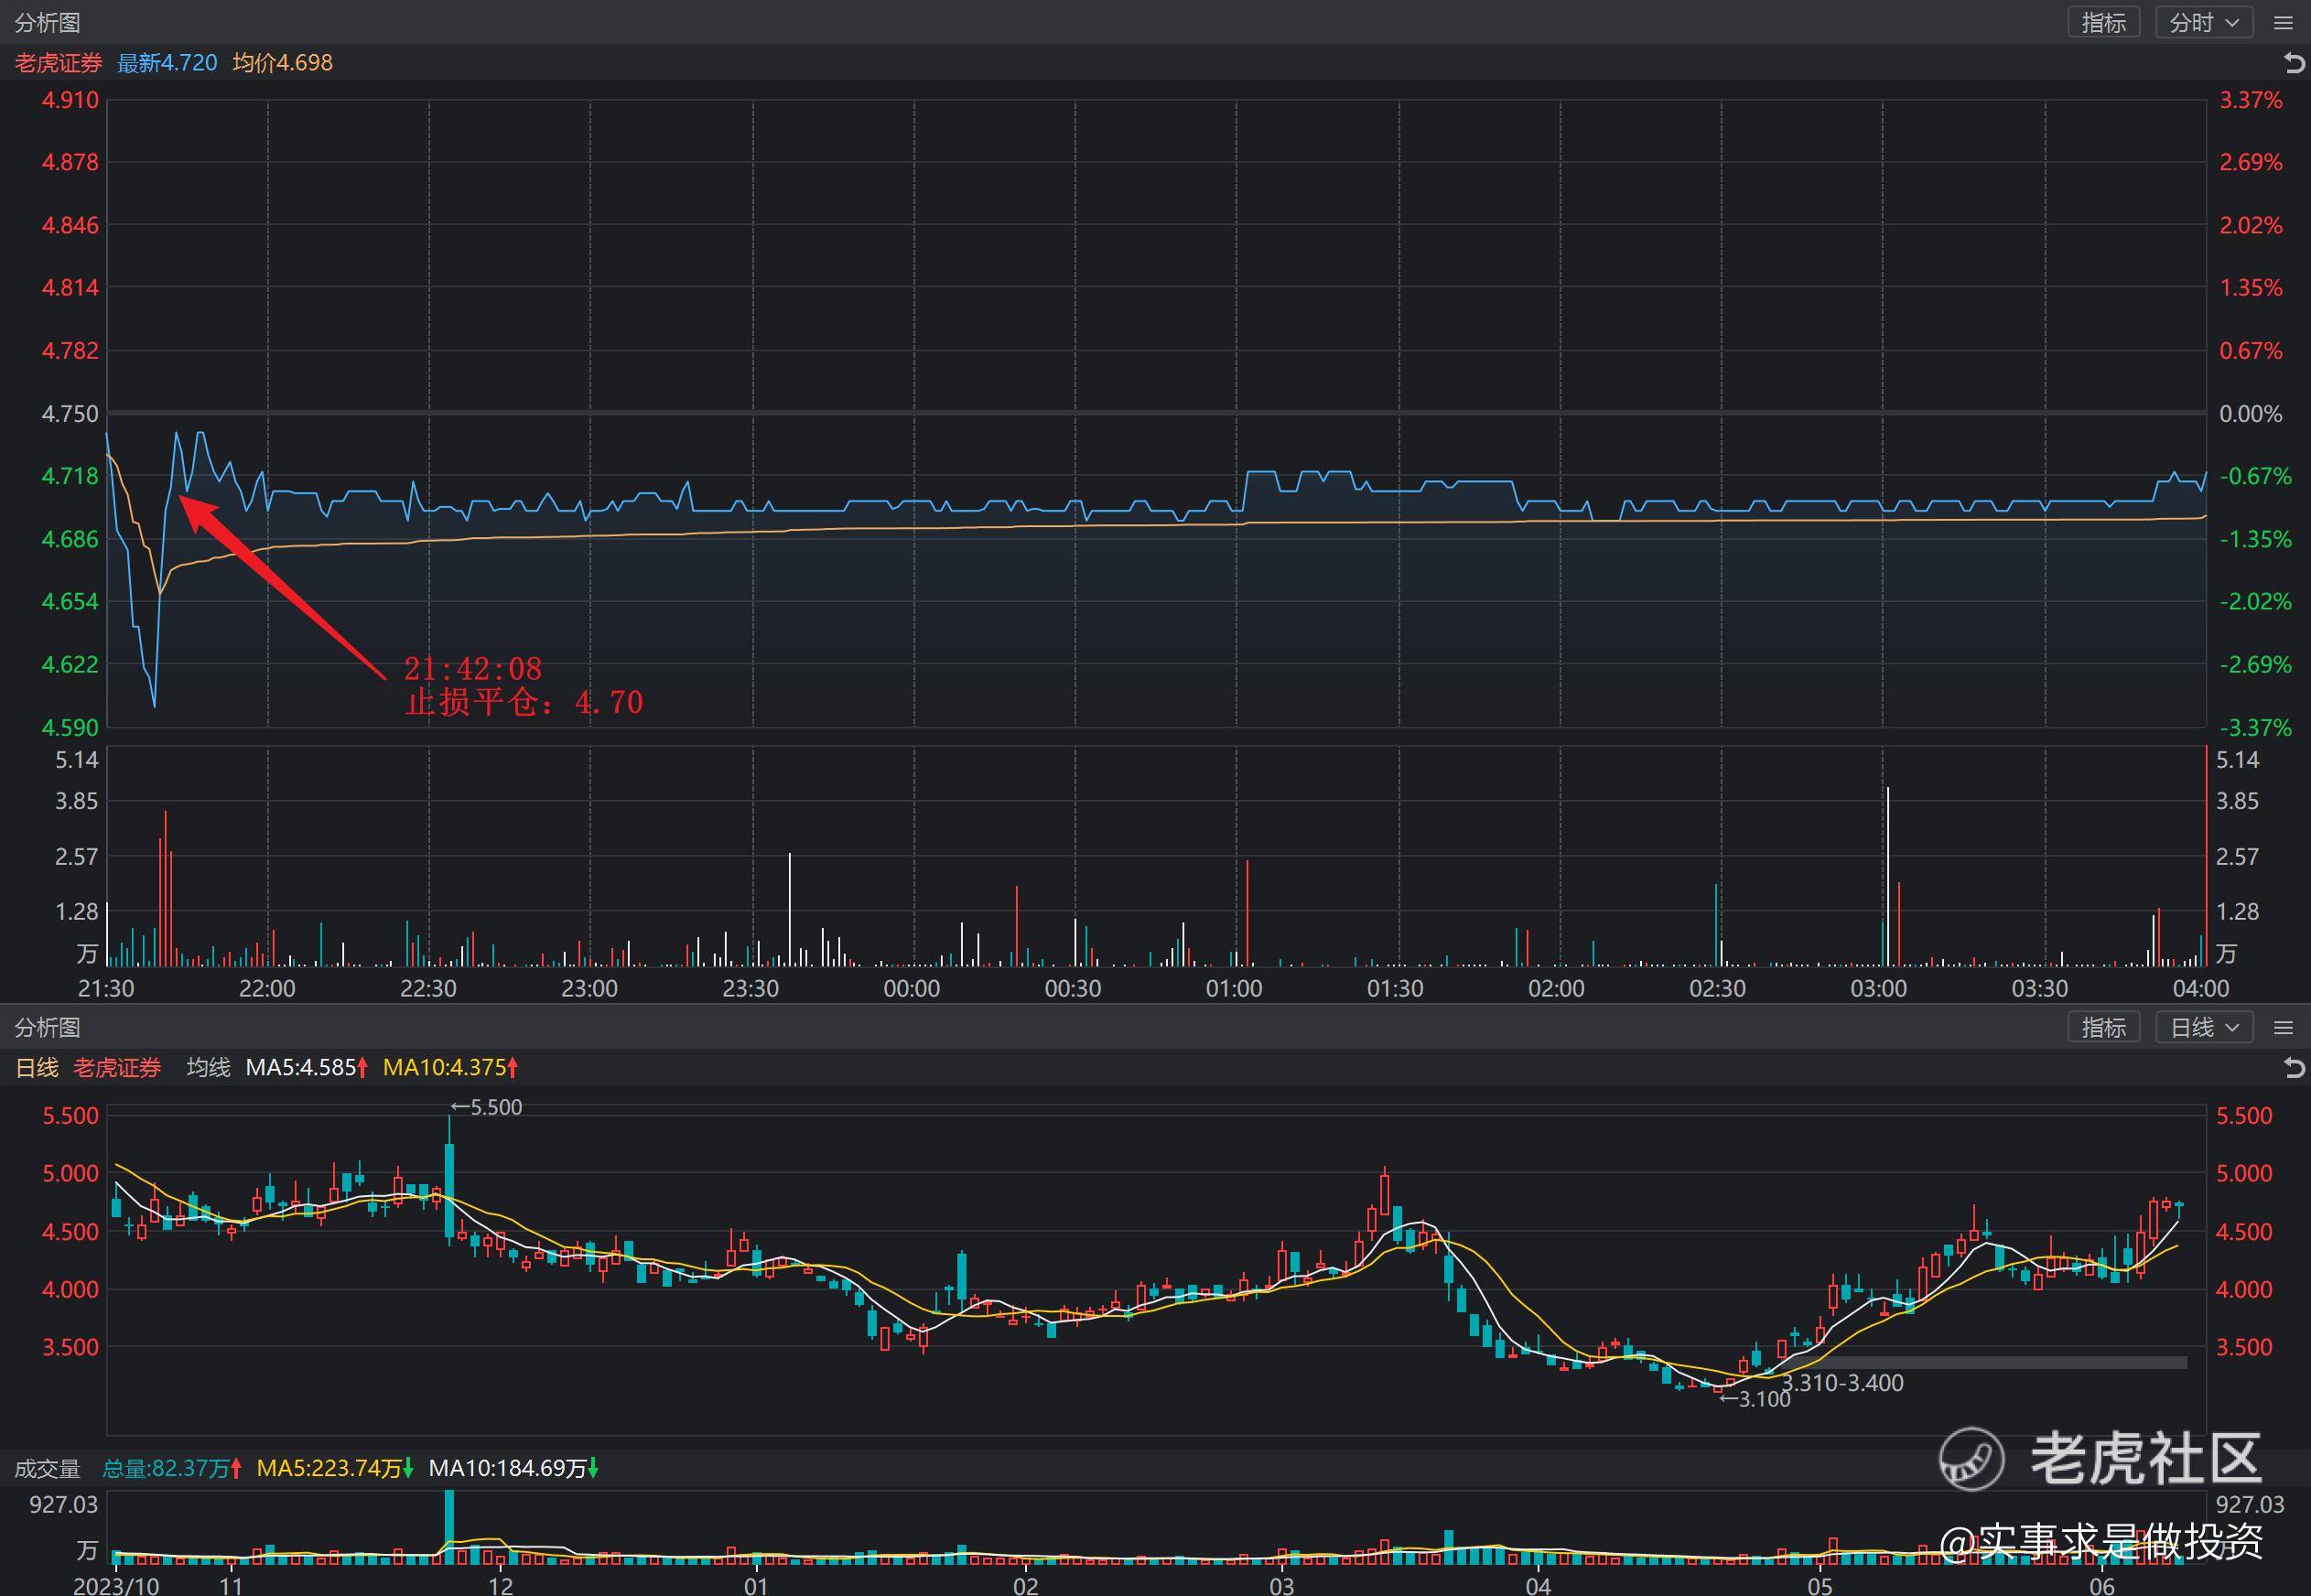The height and width of the screenshot is (1596, 2311).
Task: Click the 成交量 volume panel title
Action: click(x=47, y=1468)
